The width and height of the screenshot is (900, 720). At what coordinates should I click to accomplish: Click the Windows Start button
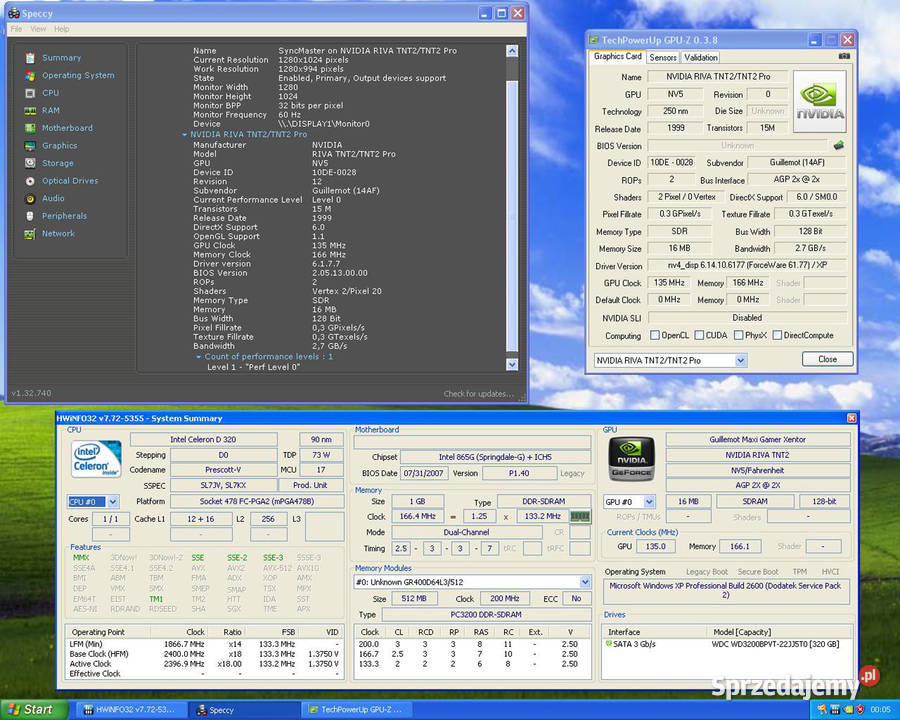(33, 710)
